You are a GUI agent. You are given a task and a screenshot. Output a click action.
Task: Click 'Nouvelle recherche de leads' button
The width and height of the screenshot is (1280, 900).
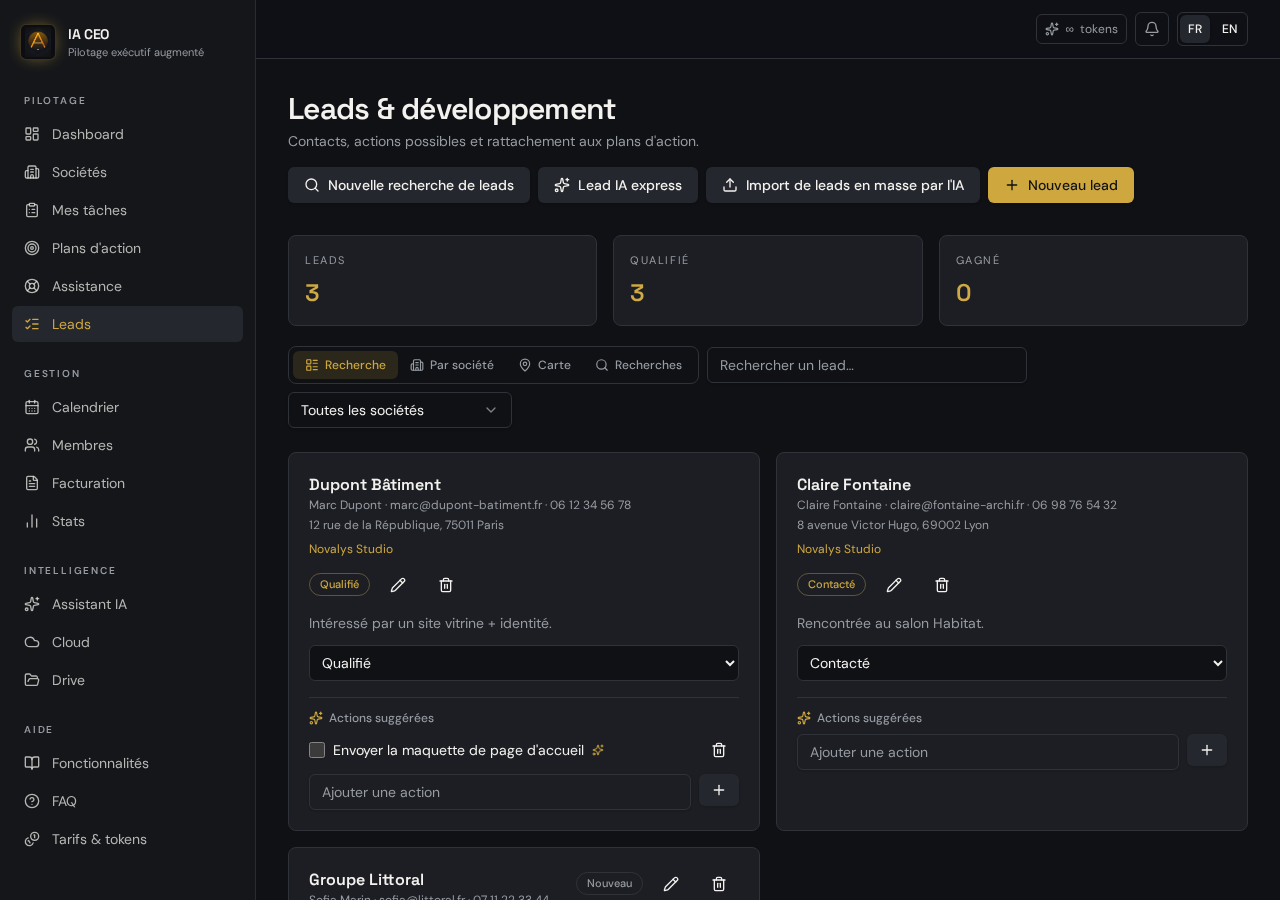(409, 185)
